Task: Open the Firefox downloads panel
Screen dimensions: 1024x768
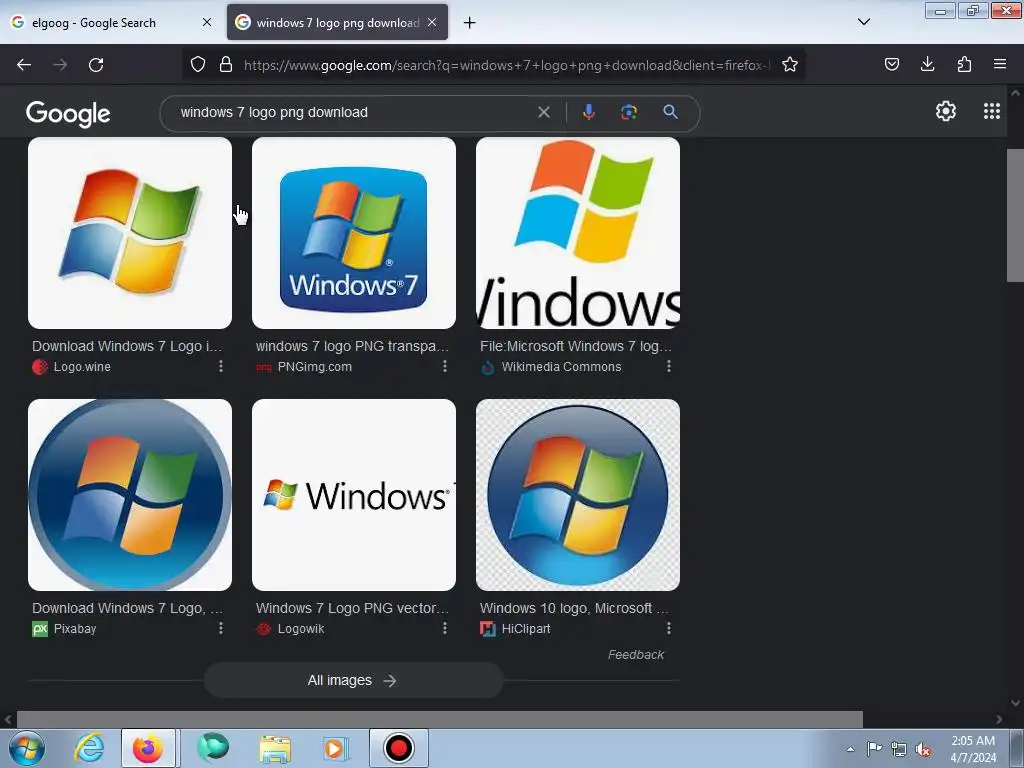Action: (927, 64)
